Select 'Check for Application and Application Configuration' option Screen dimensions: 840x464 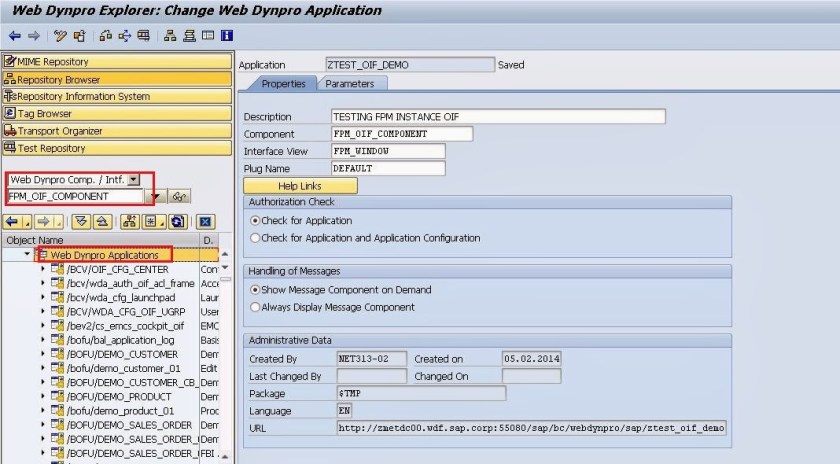tap(255, 238)
